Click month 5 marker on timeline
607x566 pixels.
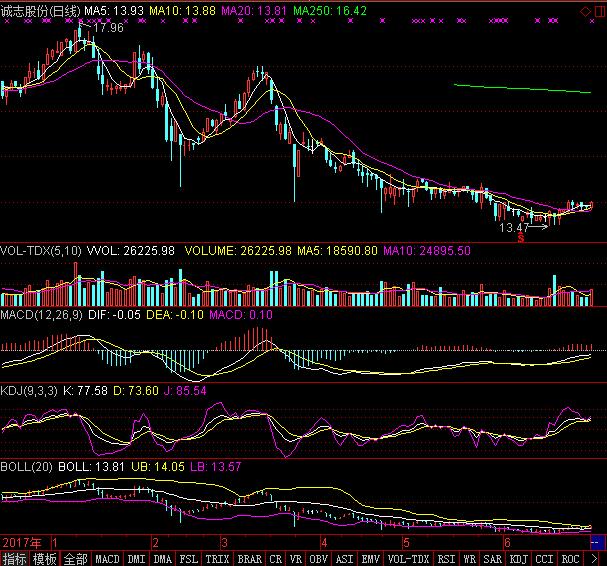click(x=406, y=543)
